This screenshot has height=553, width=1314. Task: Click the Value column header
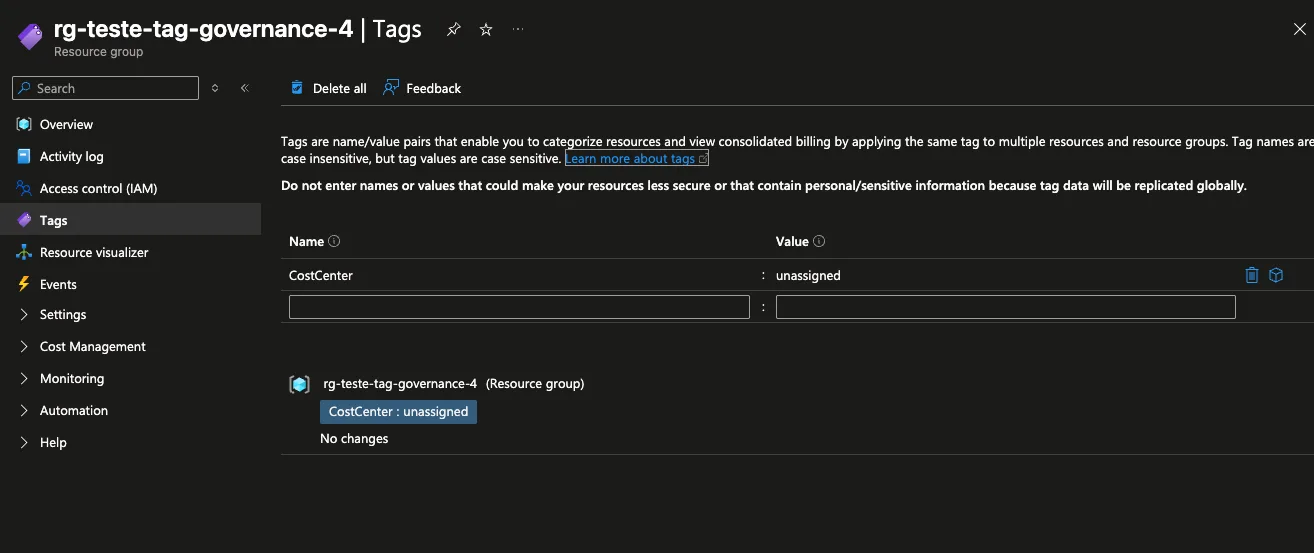point(792,241)
